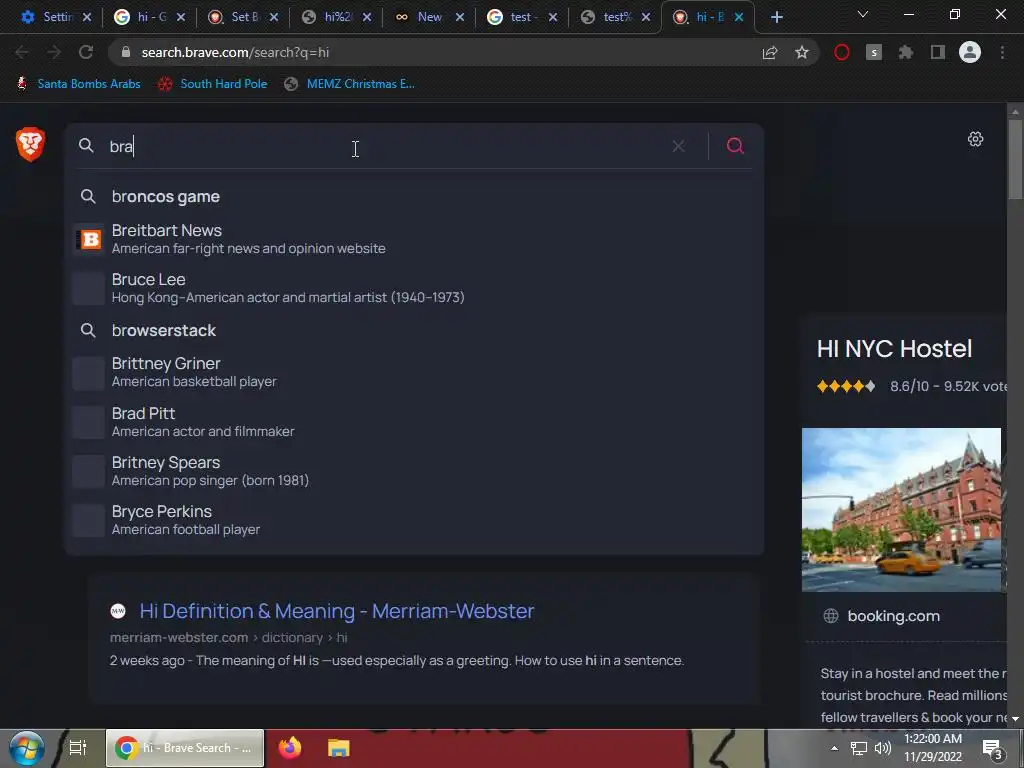1024x768 pixels.
Task: Click the HI NYC Hostel photo
Action: coord(901,509)
